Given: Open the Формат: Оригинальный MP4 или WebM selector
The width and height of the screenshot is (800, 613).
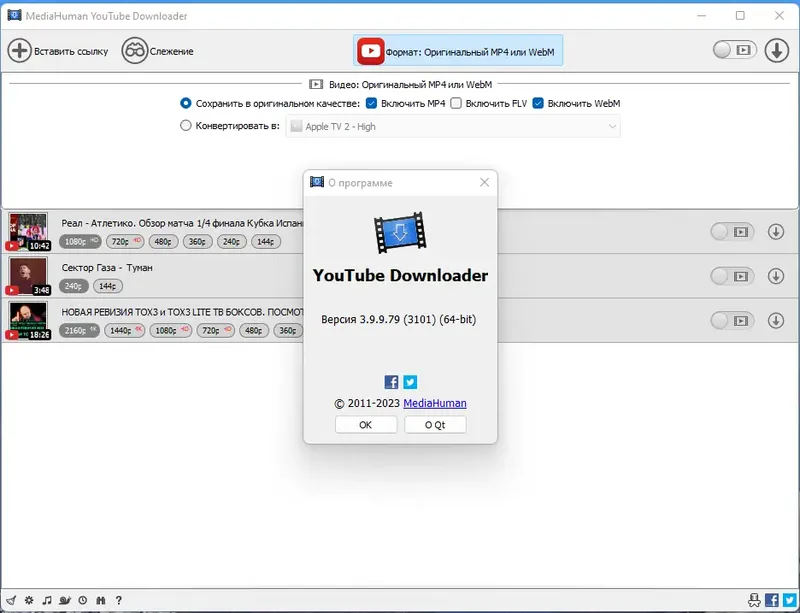Looking at the screenshot, I should tap(461, 49).
